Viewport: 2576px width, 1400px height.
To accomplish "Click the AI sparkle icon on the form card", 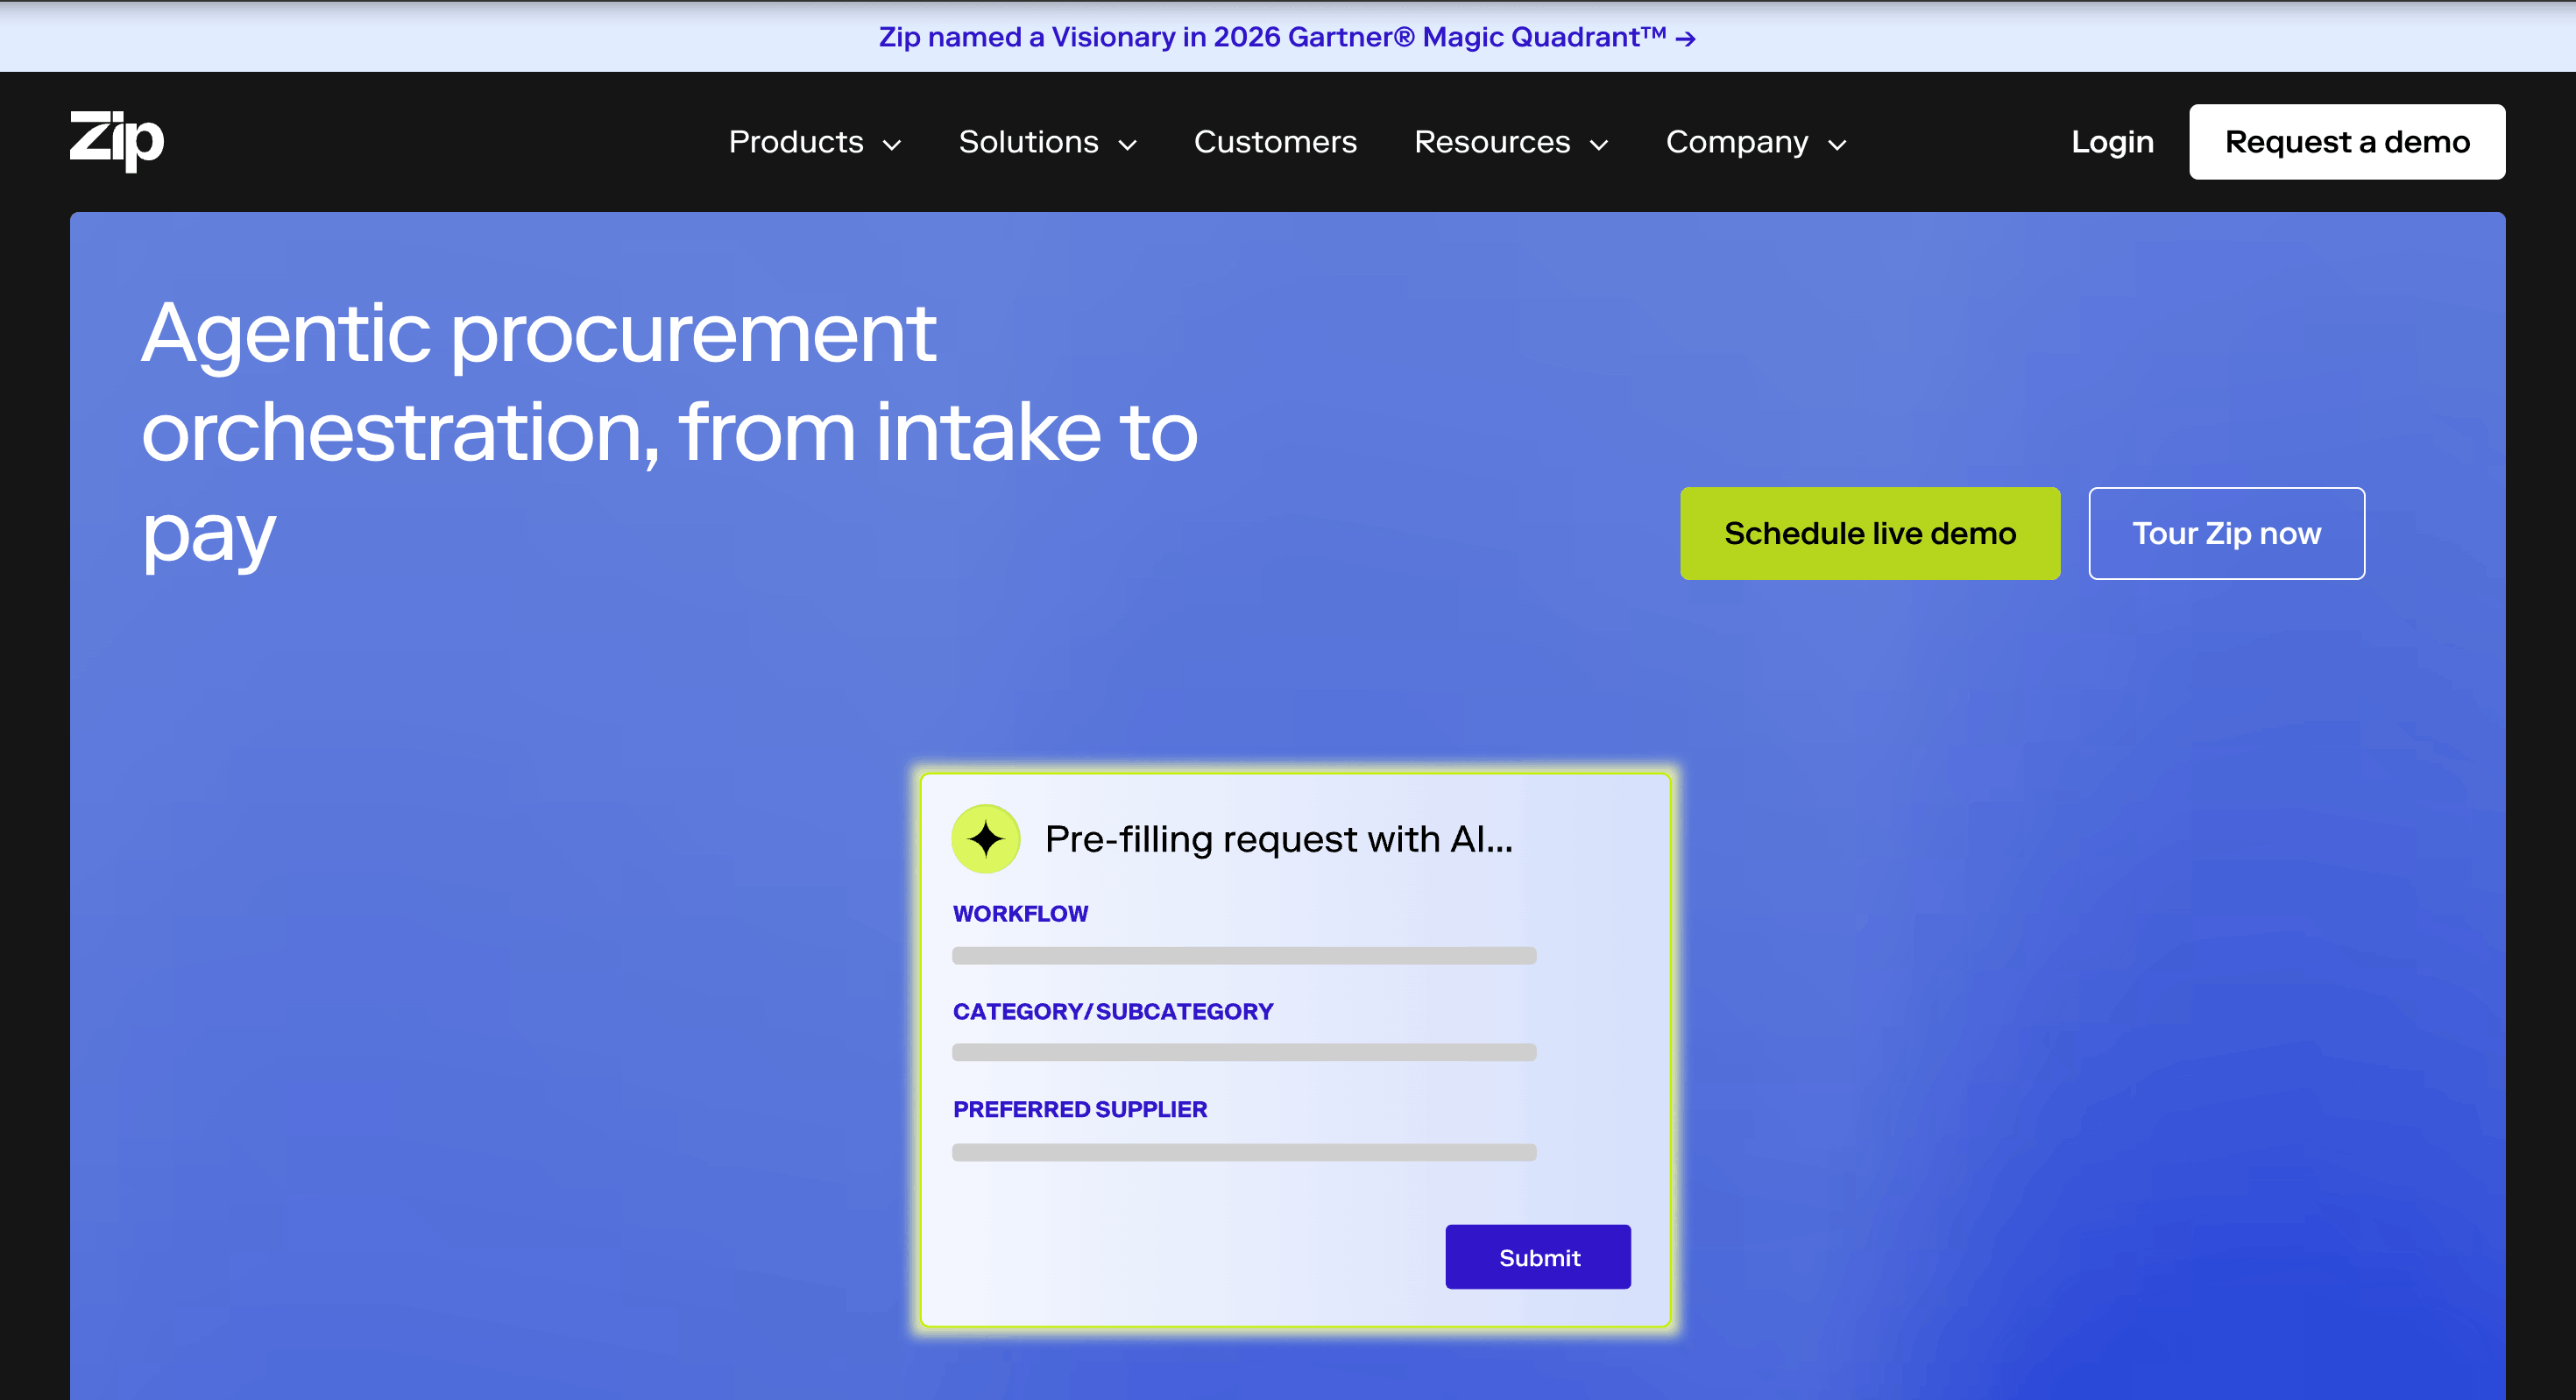I will [985, 838].
